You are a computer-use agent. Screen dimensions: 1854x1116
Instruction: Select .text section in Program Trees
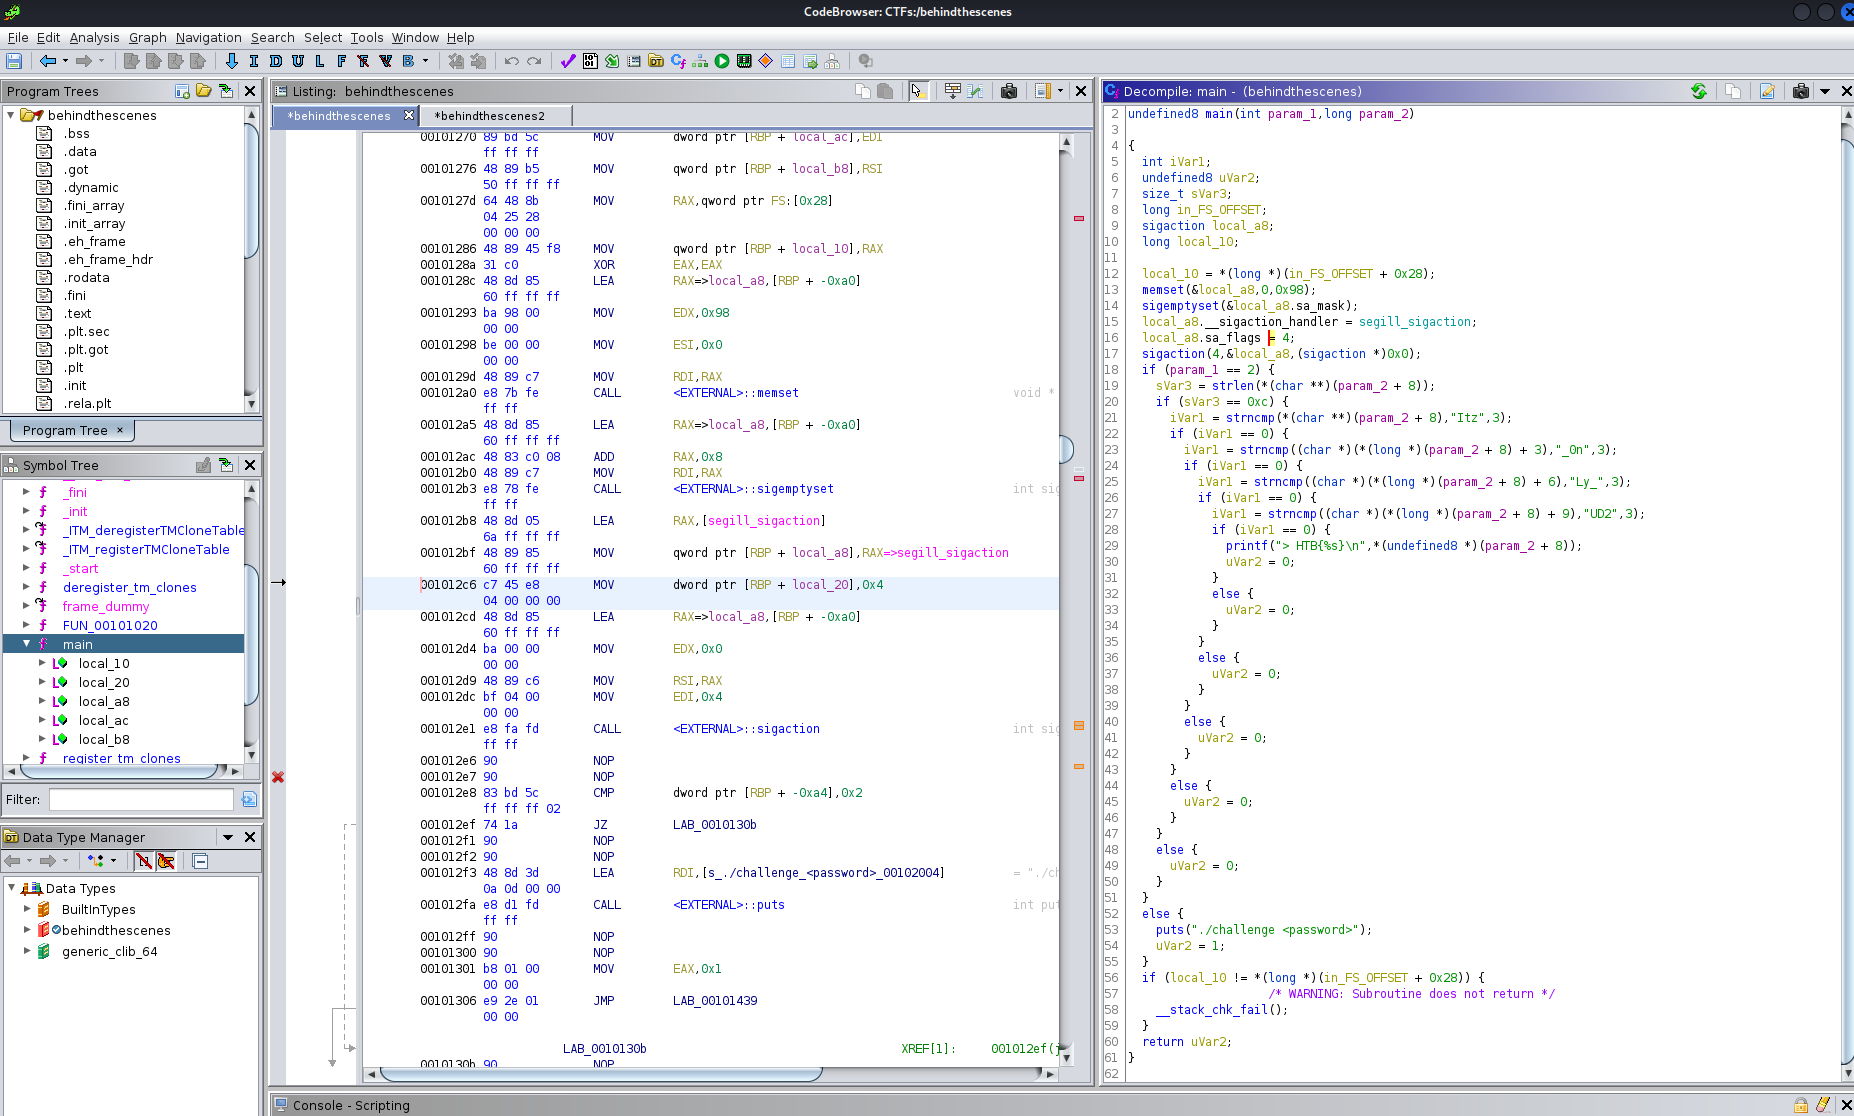click(x=78, y=313)
